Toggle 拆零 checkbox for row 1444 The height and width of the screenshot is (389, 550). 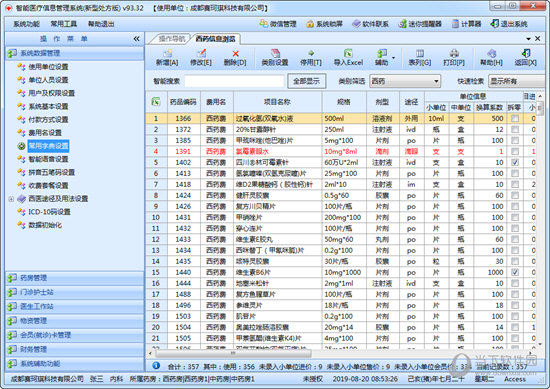515,283
